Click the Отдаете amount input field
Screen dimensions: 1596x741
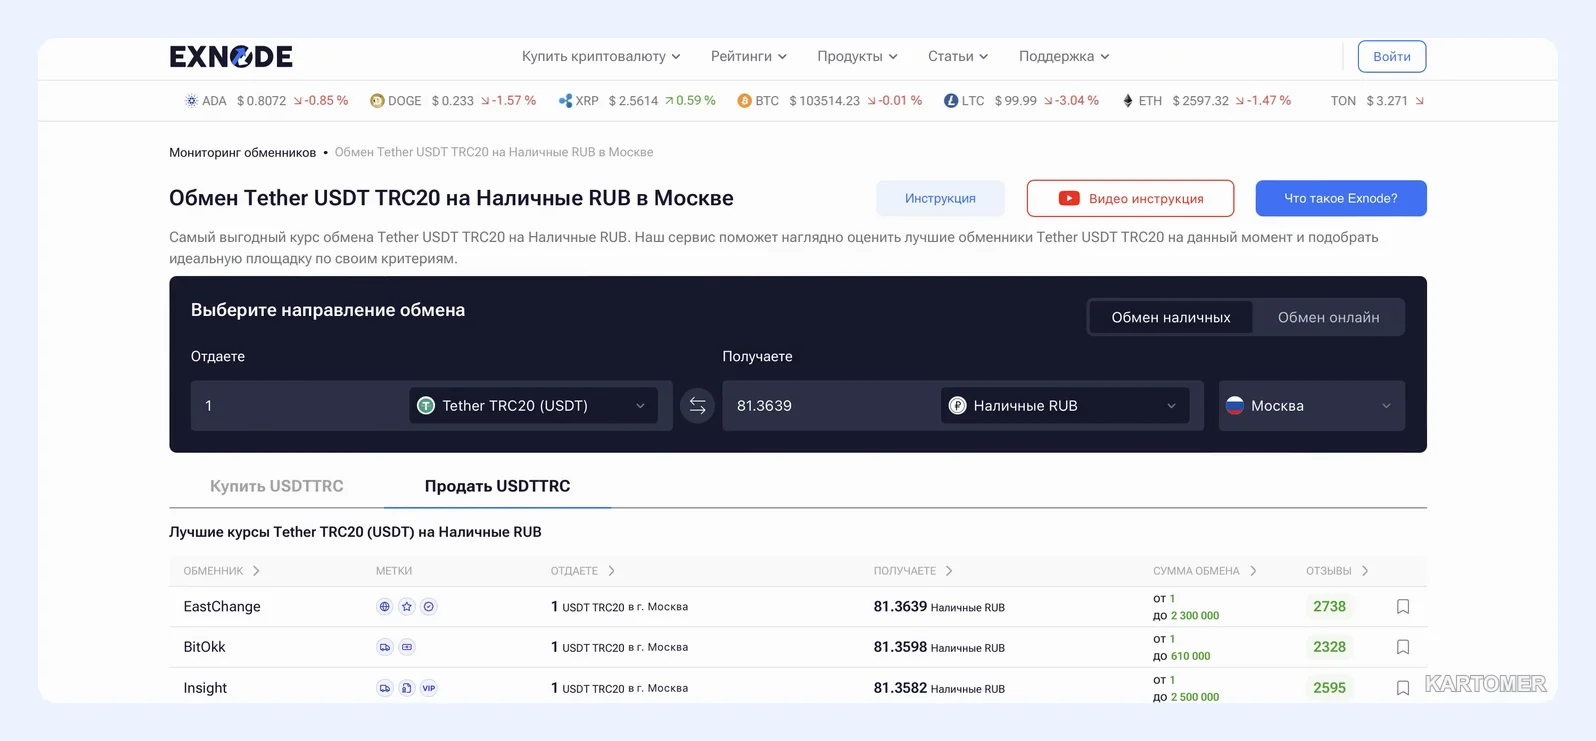300,406
